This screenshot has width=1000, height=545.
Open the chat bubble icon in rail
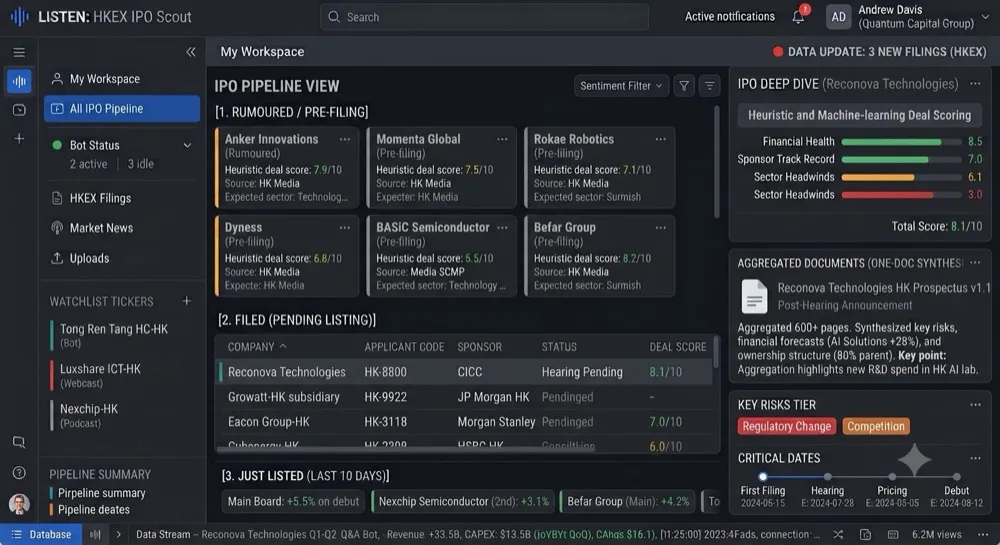coord(19,442)
